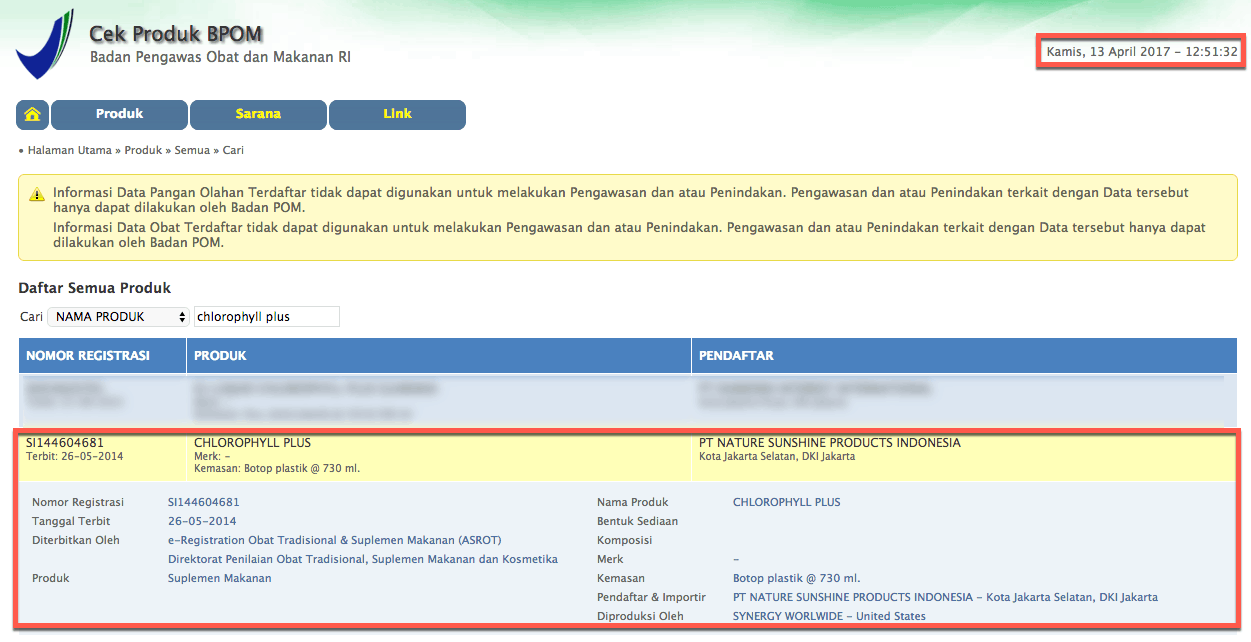Click the home icon button
The image size is (1251, 642).
(32, 115)
